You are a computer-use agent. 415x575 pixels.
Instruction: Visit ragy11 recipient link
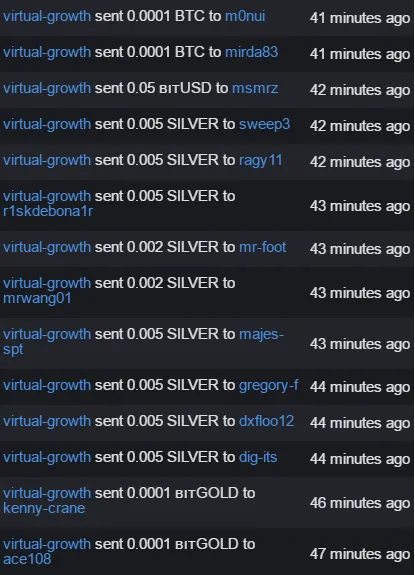coord(261,160)
